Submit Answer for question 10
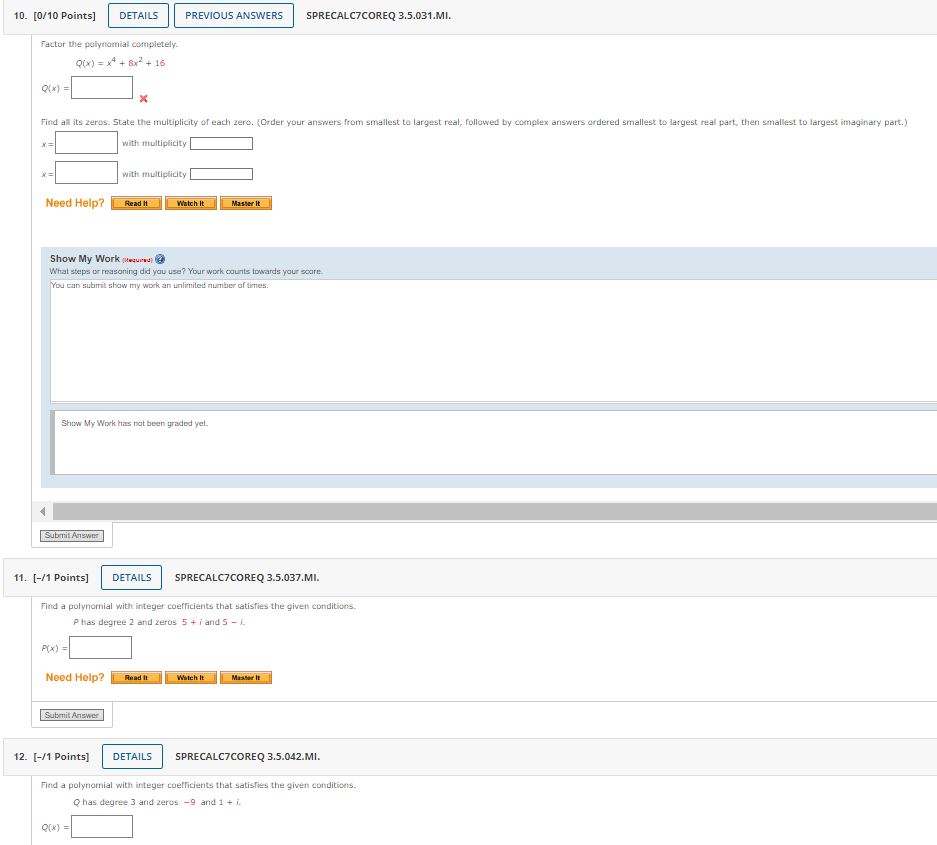937x845 pixels. click(x=71, y=535)
